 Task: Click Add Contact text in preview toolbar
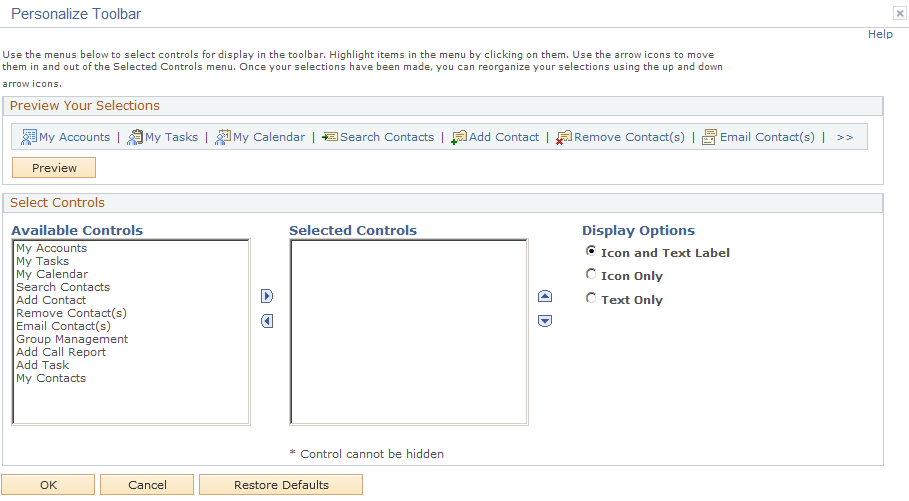point(504,137)
